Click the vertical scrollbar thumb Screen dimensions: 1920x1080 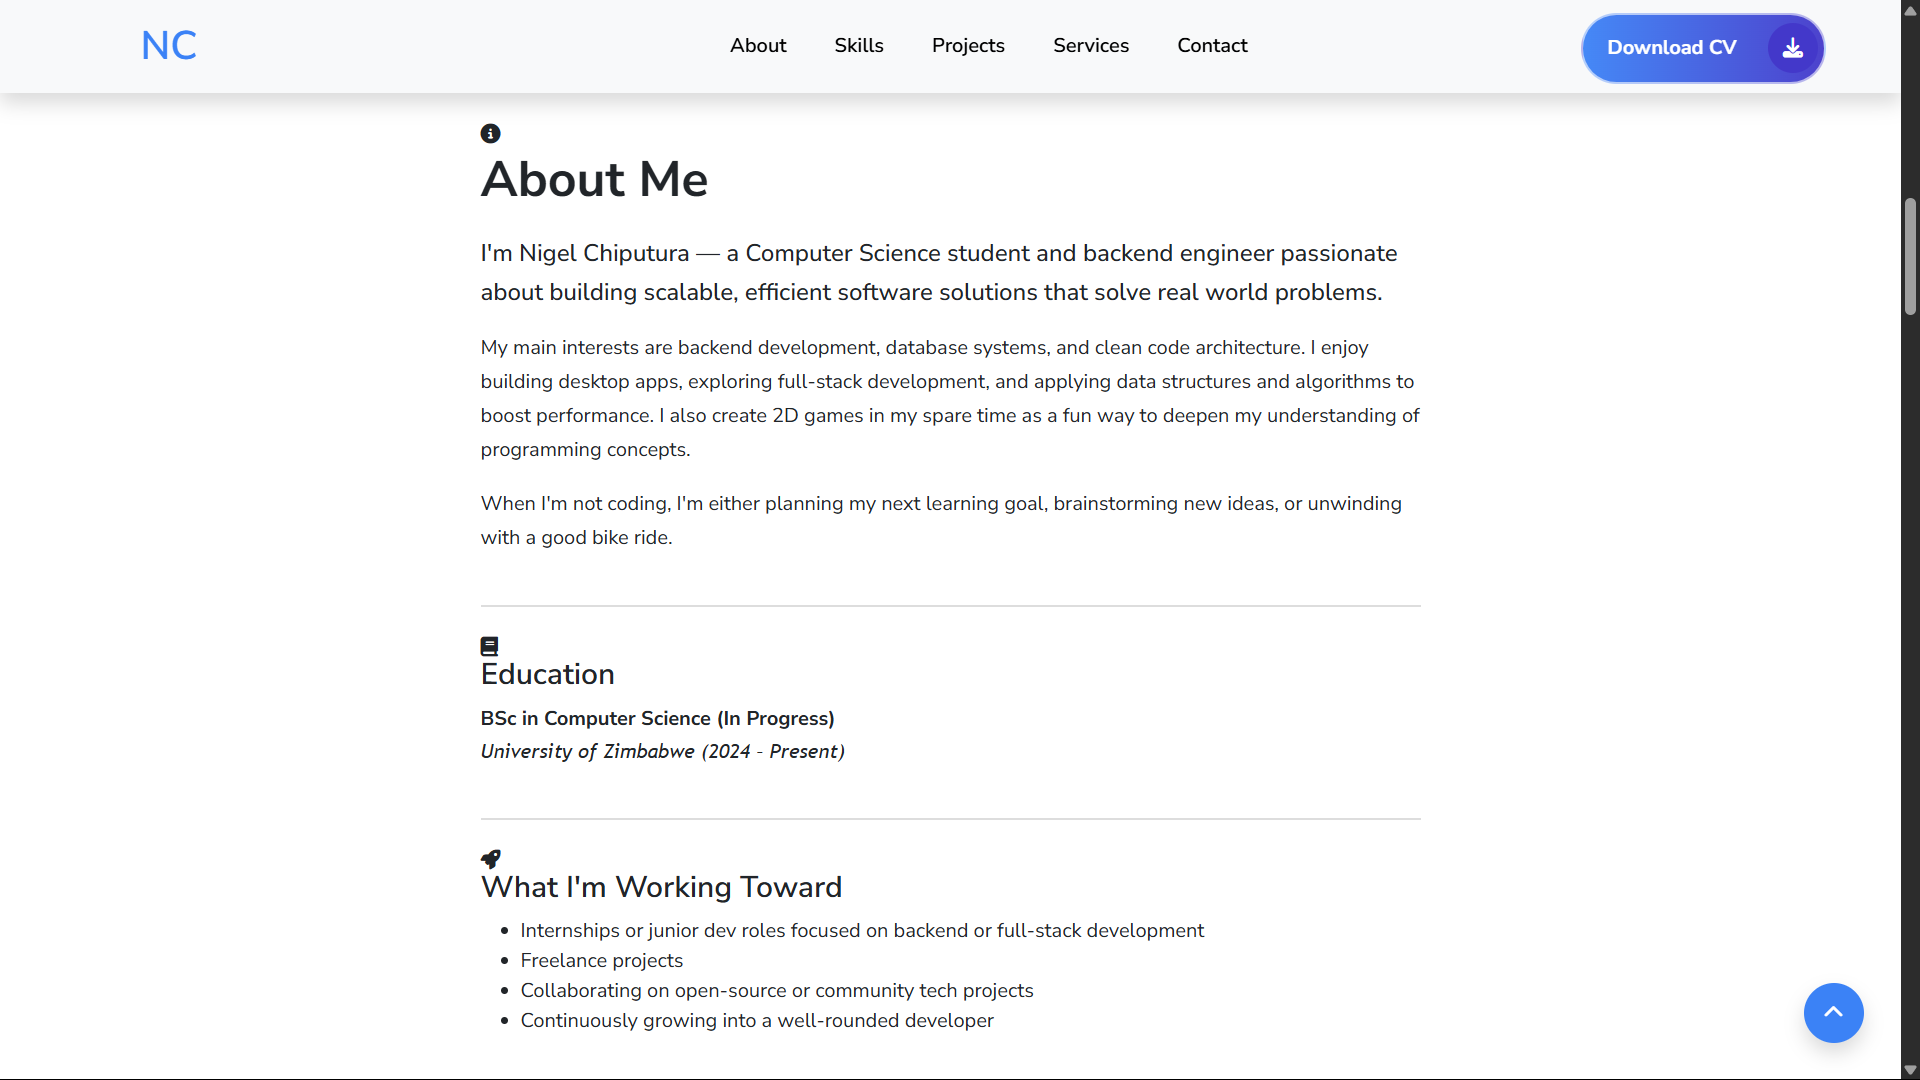click(1910, 257)
